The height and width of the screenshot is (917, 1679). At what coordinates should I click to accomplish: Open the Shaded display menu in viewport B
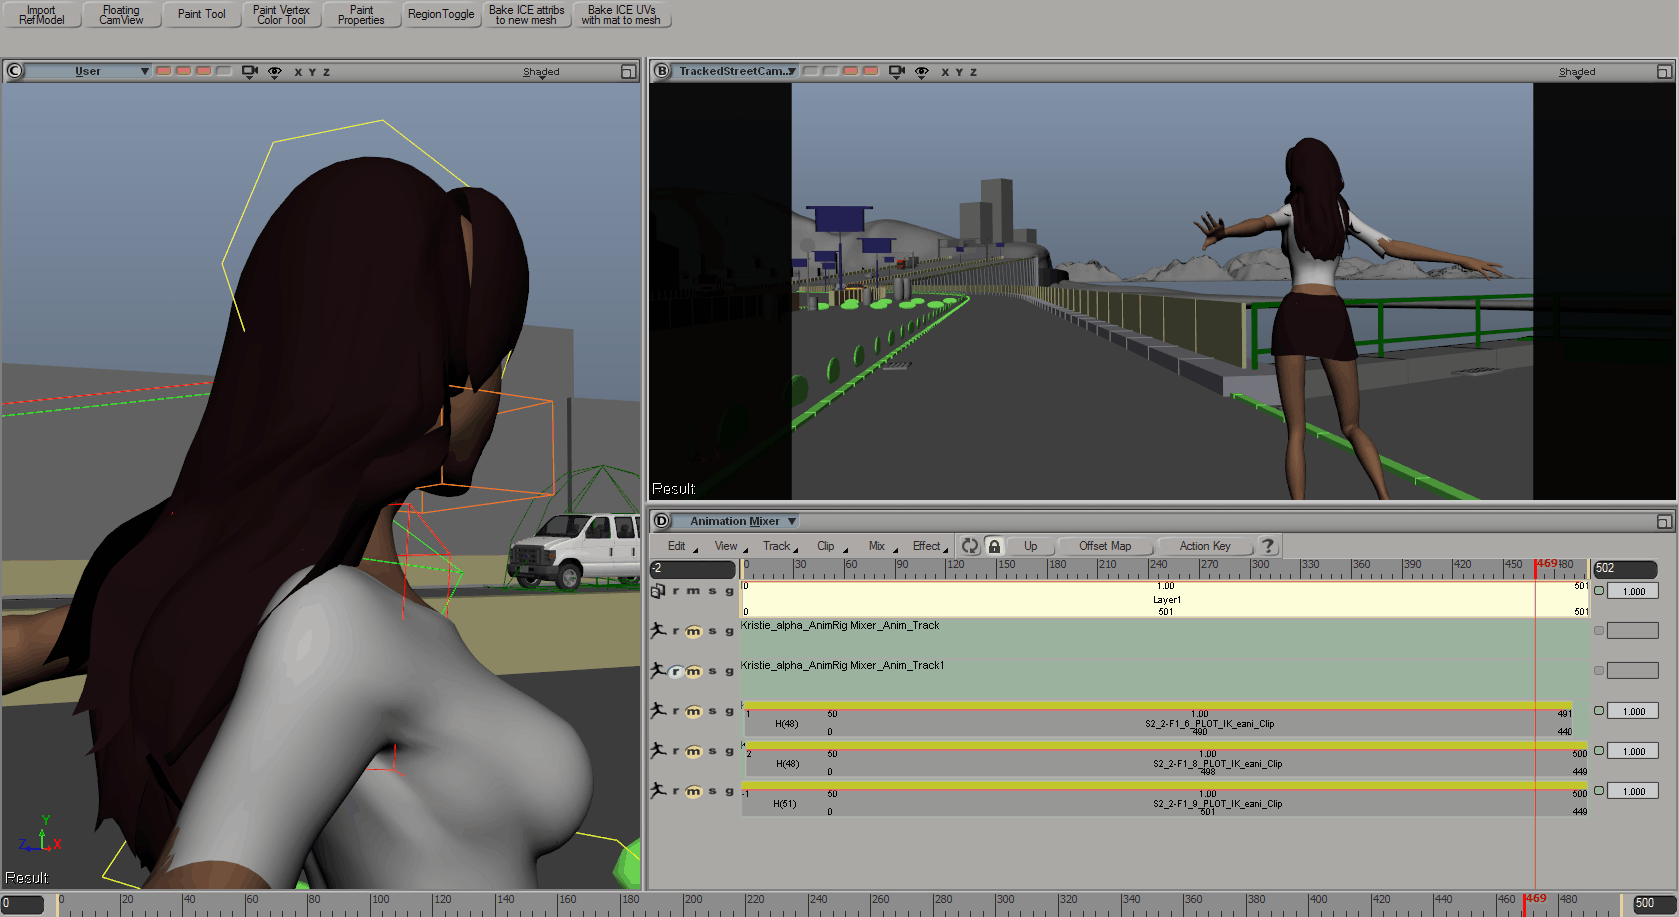1577,72
